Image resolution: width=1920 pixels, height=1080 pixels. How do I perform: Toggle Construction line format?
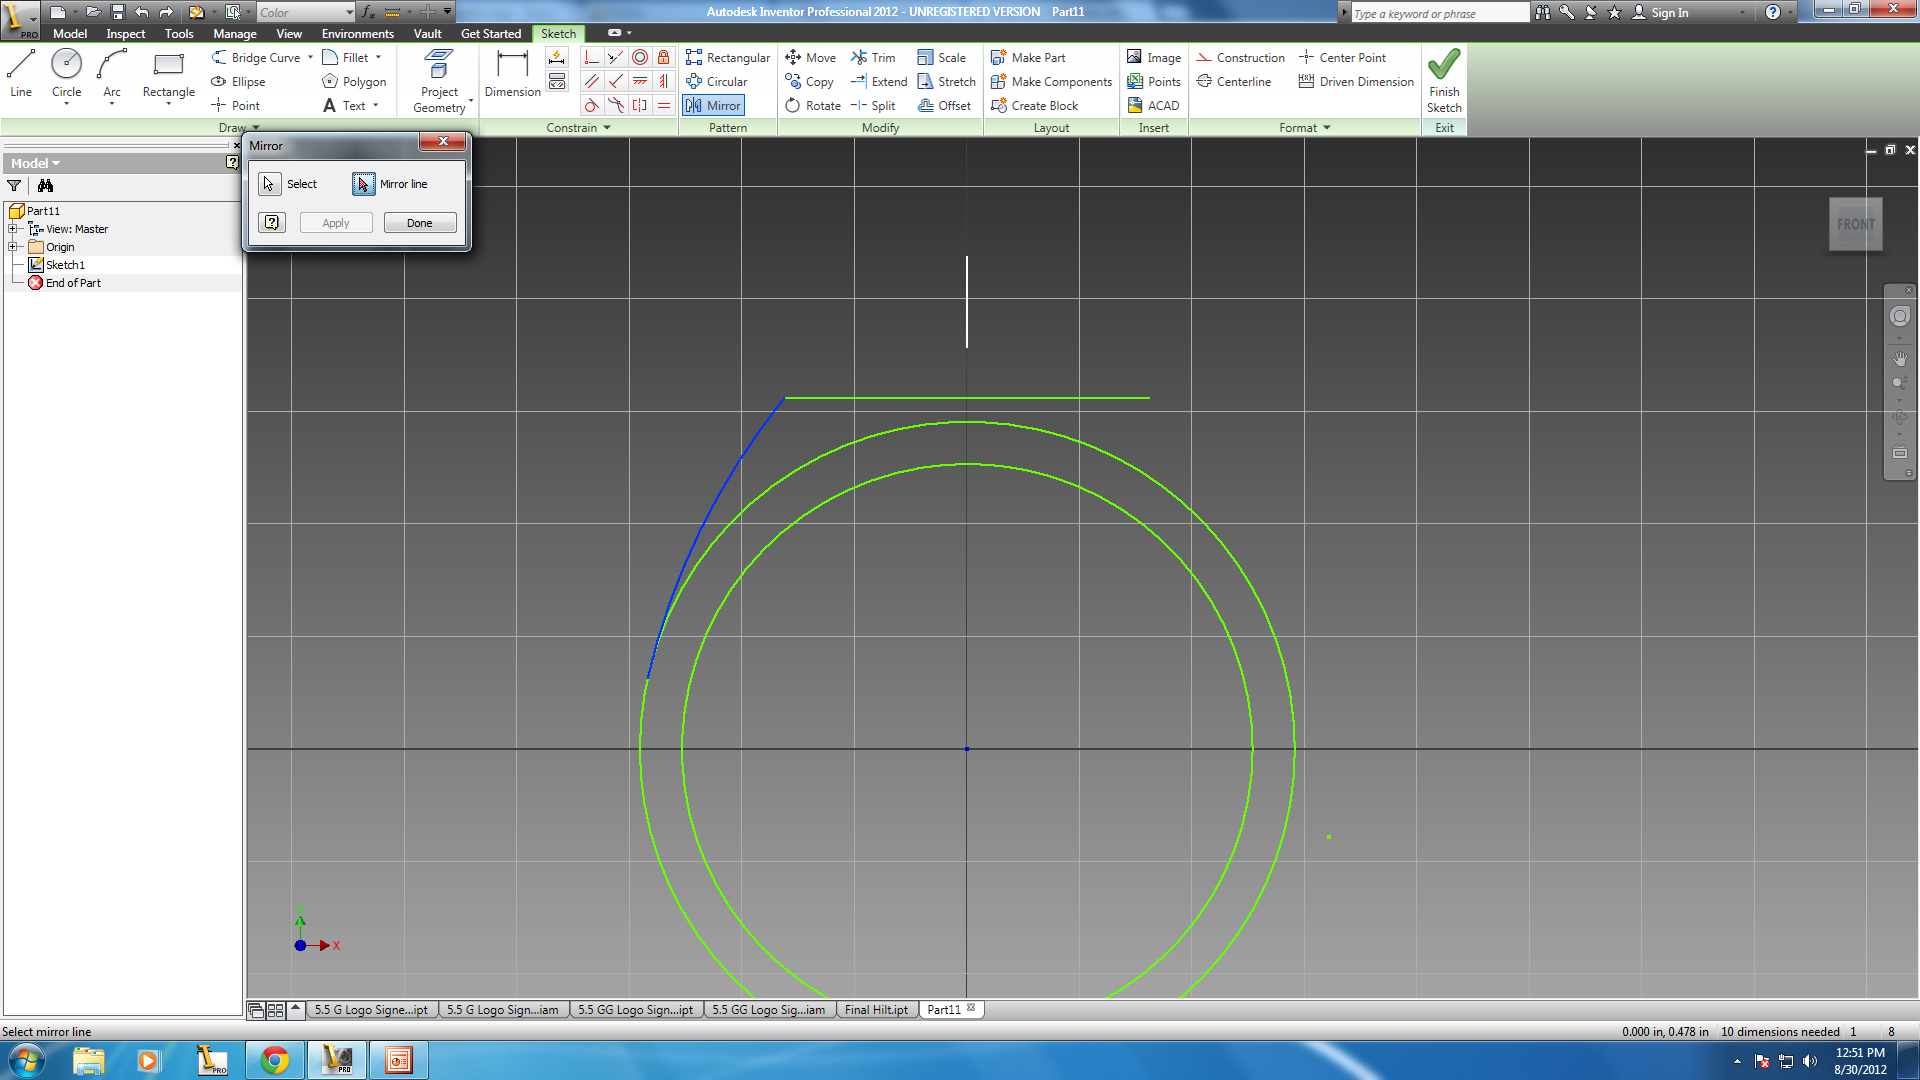point(1240,58)
